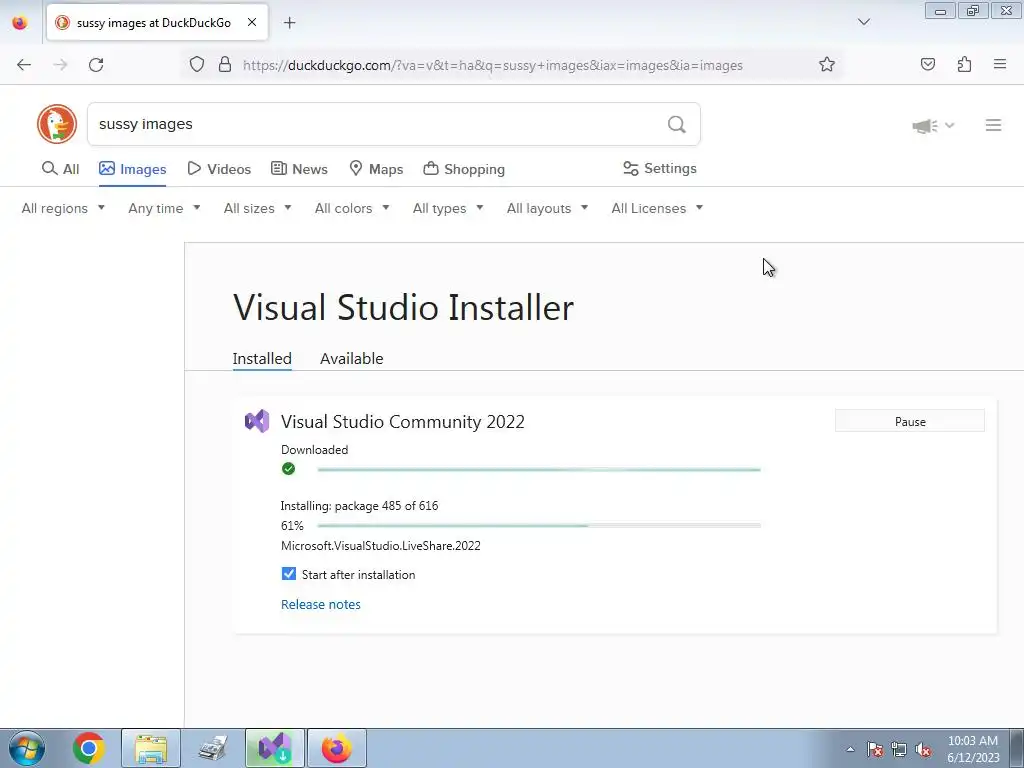
Task: Open the printer/fax taskbar icon
Action: pos(213,748)
